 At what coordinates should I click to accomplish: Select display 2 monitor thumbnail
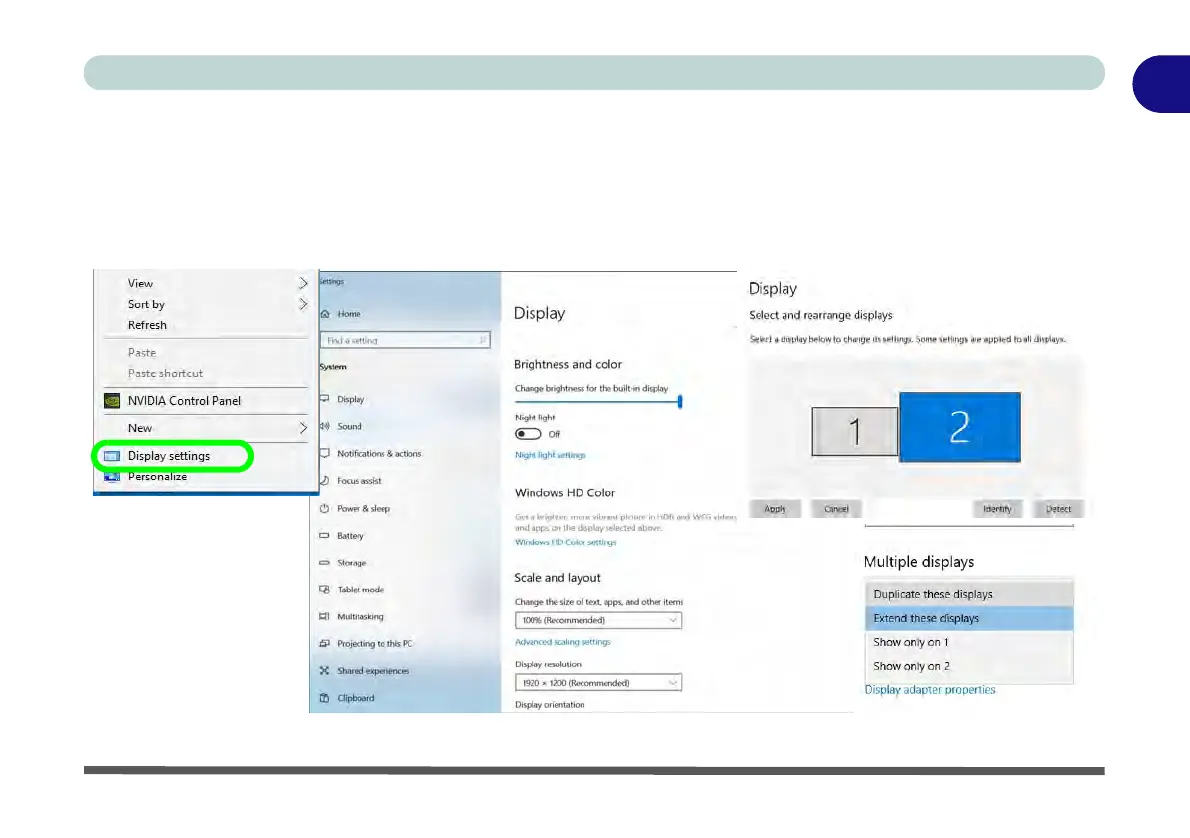(x=959, y=427)
